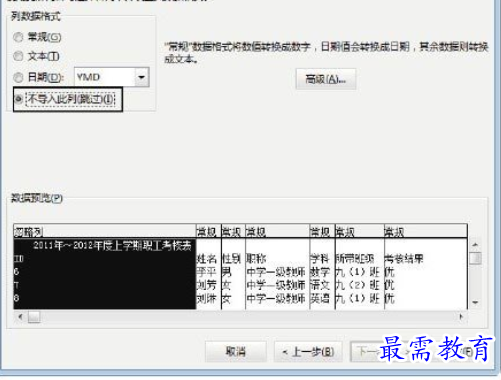Select the 常规(G) radio button
This screenshot has height=380, width=501.
(x=18, y=37)
